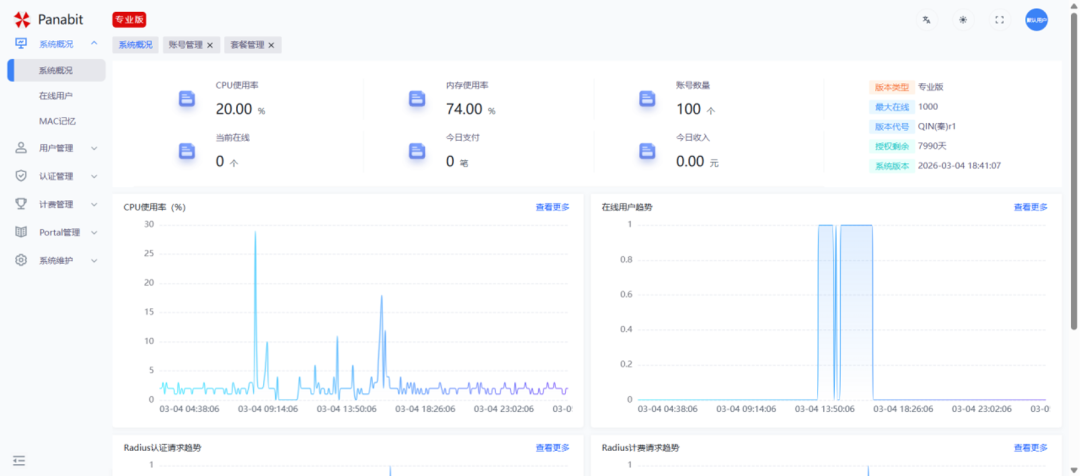Click the CPU使用率 card icon
Viewport: 1080px width, 476px height.
click(x=187, y=99)
